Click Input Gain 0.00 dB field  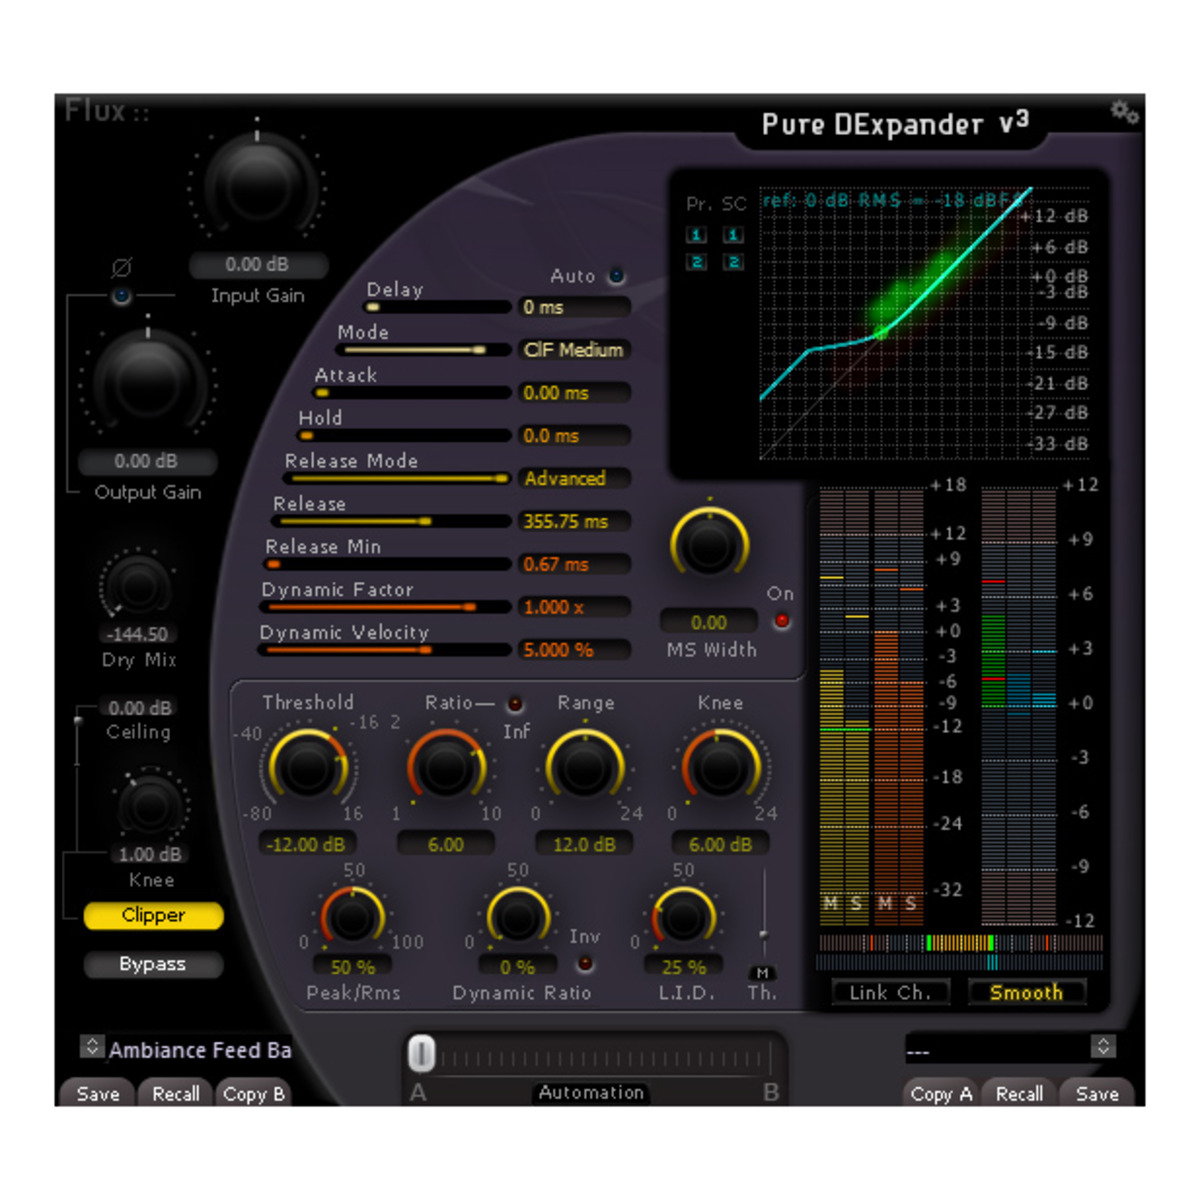[x=257, y=265]
